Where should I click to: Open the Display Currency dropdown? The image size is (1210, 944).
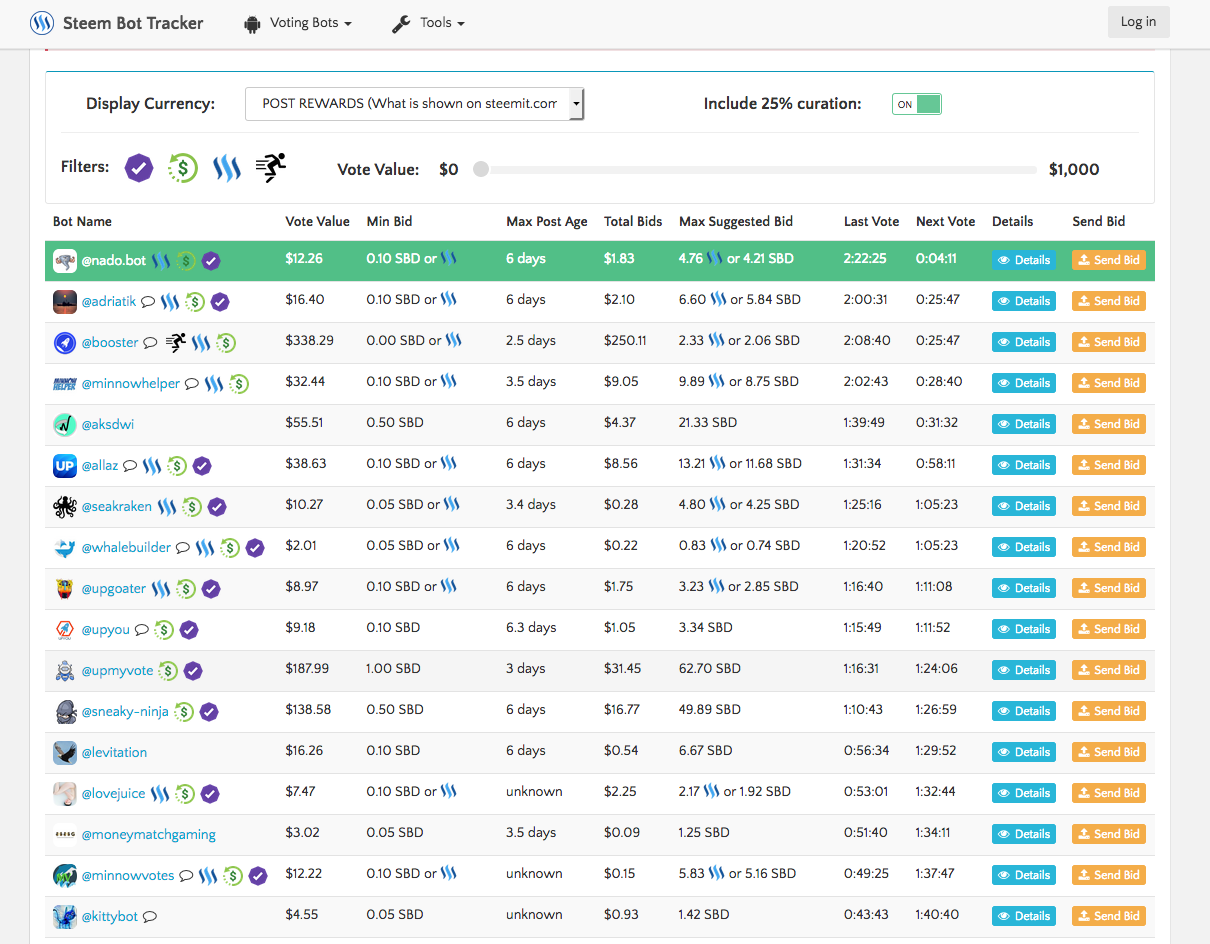tap(414, 103)
